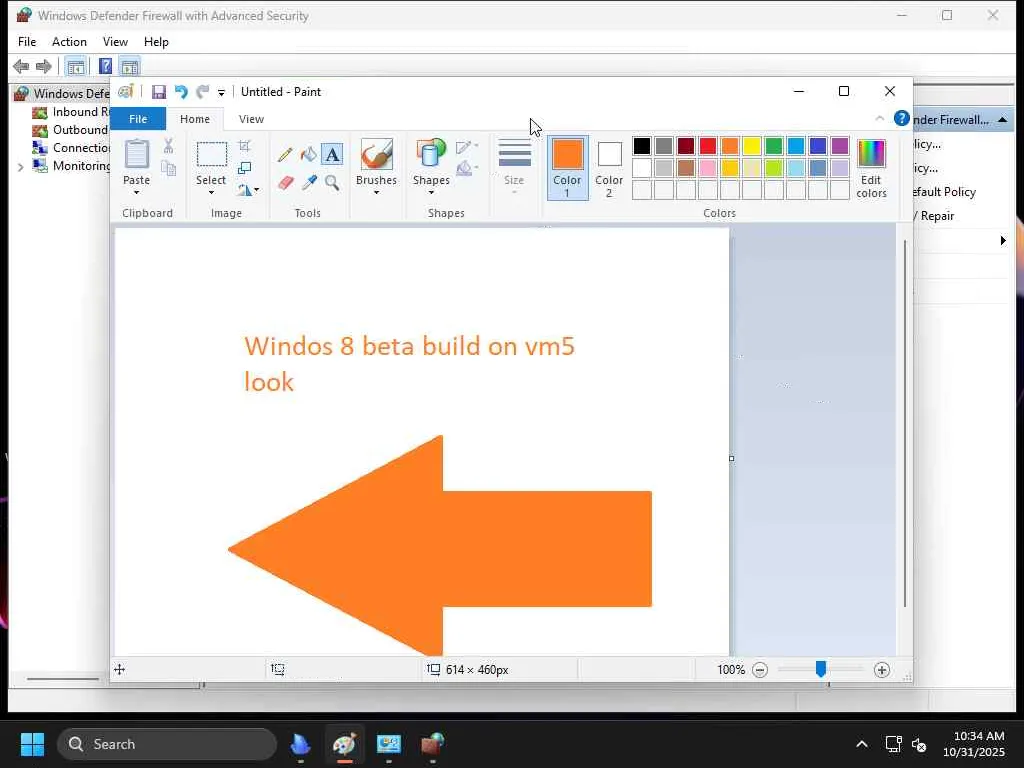Image resolution: width=1024 pixels, height=768 pixels.
Task: Open the Firewall Action menu
Action: click(69, 42)
